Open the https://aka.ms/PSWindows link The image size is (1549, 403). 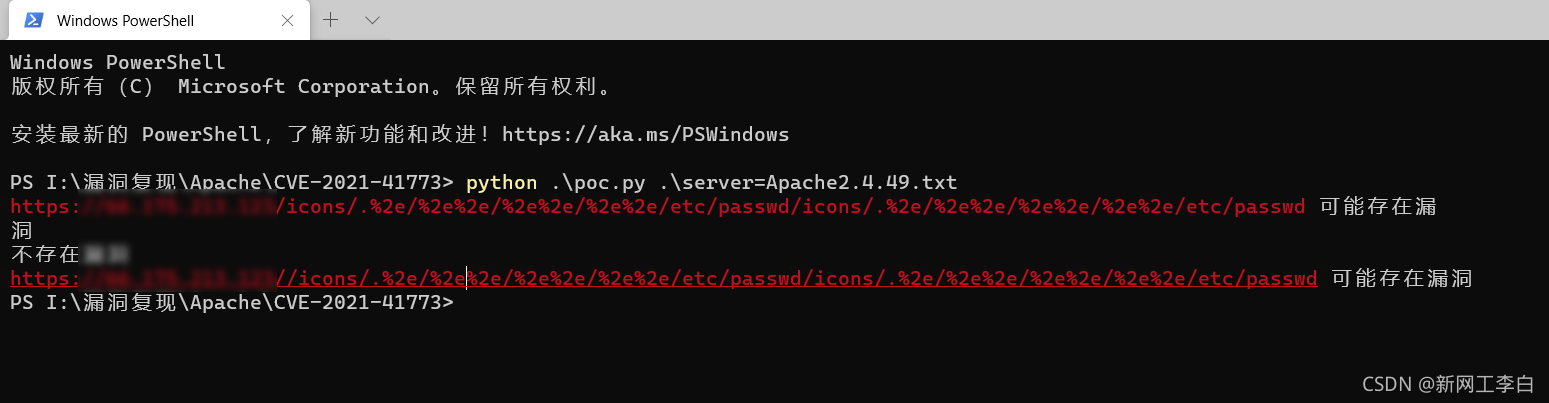[x=645, y=134]
